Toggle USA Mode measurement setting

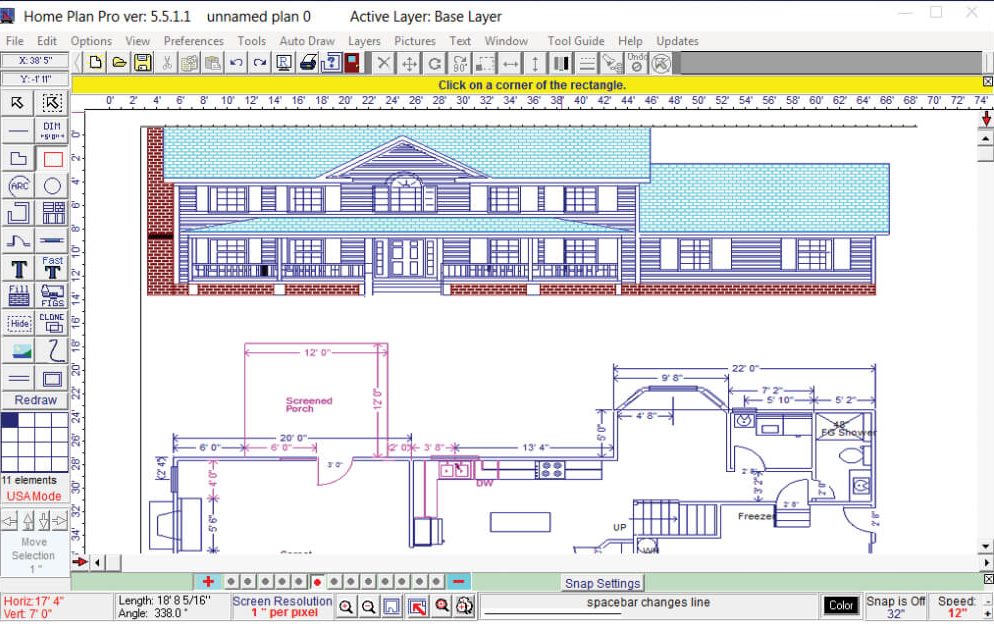coord(34,496)
